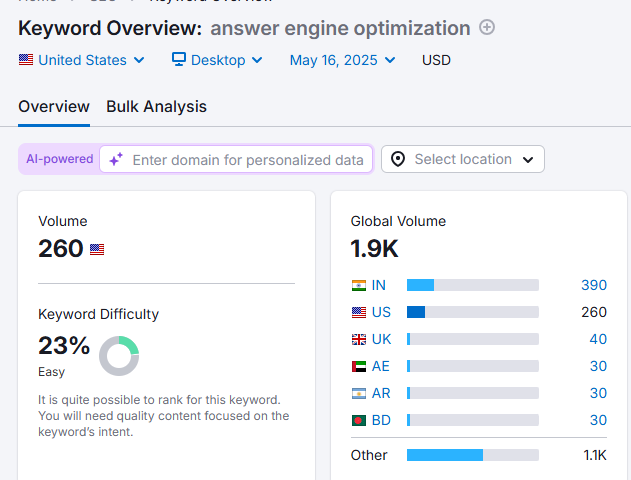This screenshot has height=480, width=631.
Task: Select the Overview tab
Action: (x=54, y=106)
